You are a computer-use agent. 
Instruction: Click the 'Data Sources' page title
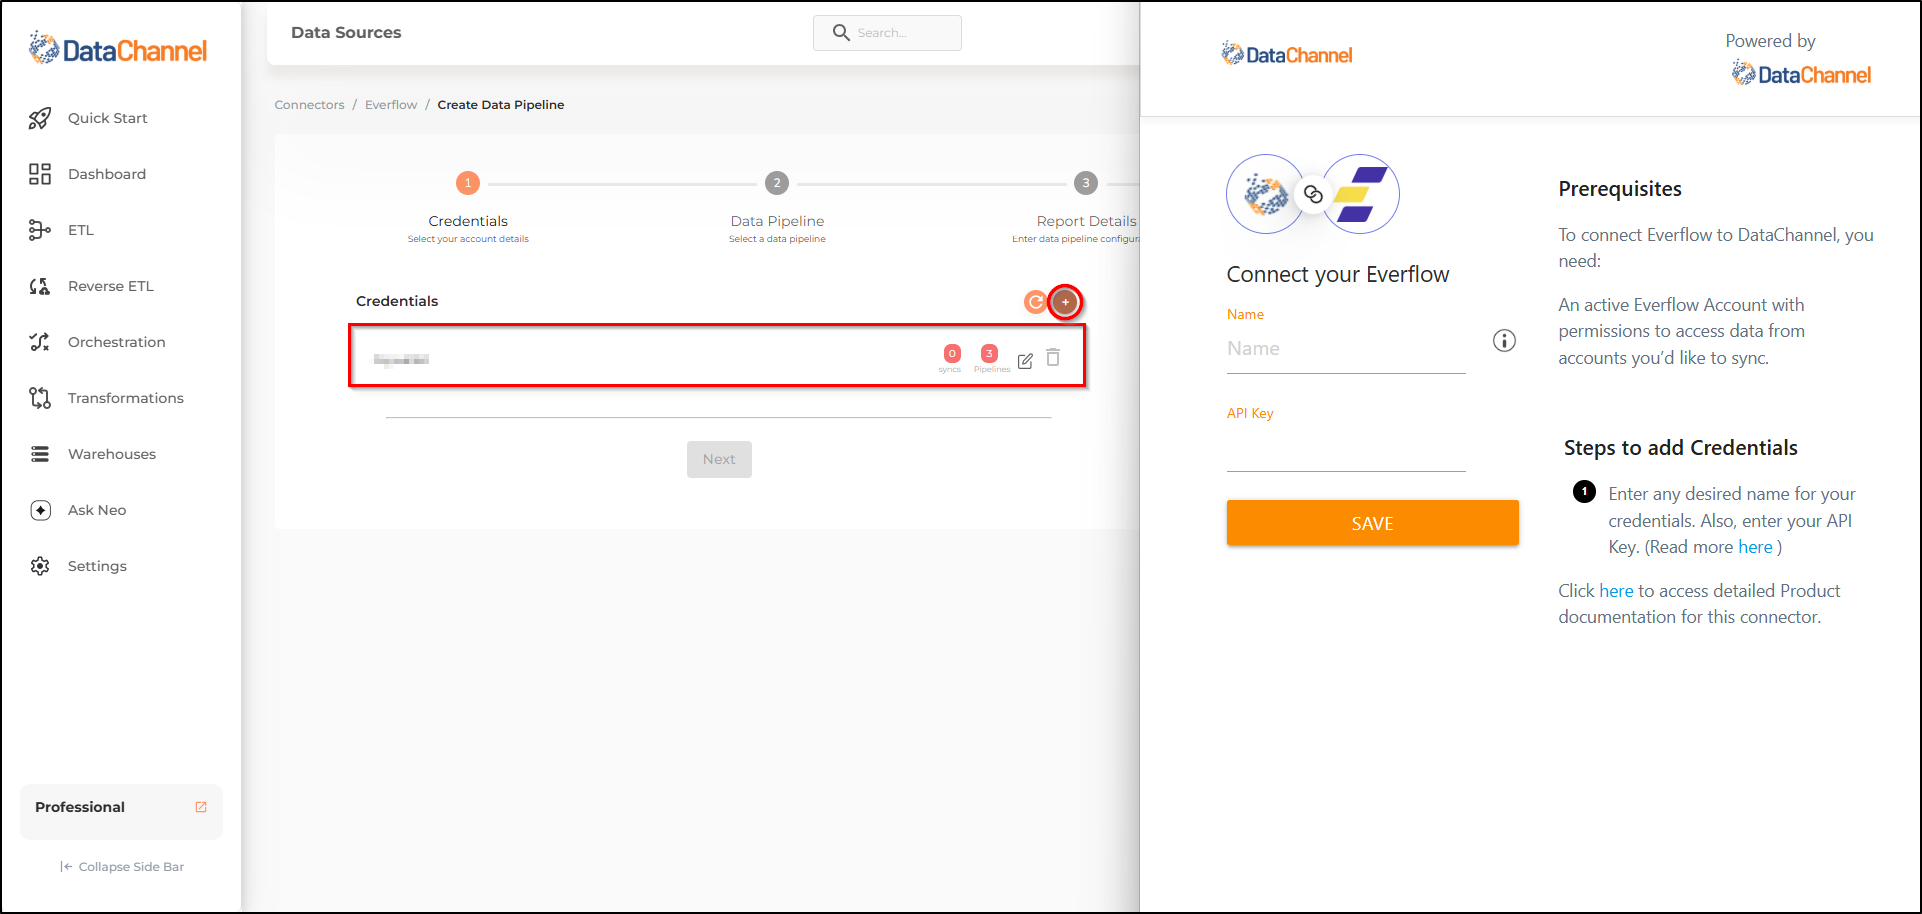tap(346, 33)
